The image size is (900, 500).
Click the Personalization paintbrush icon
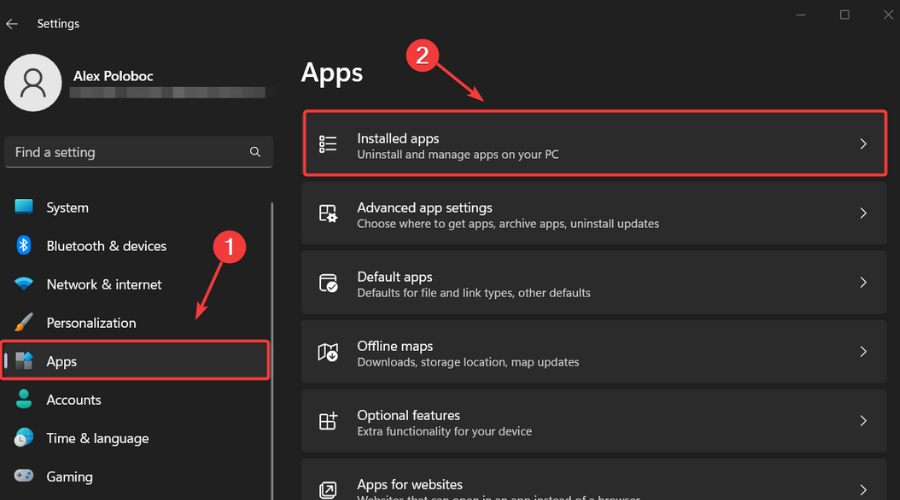24,322
